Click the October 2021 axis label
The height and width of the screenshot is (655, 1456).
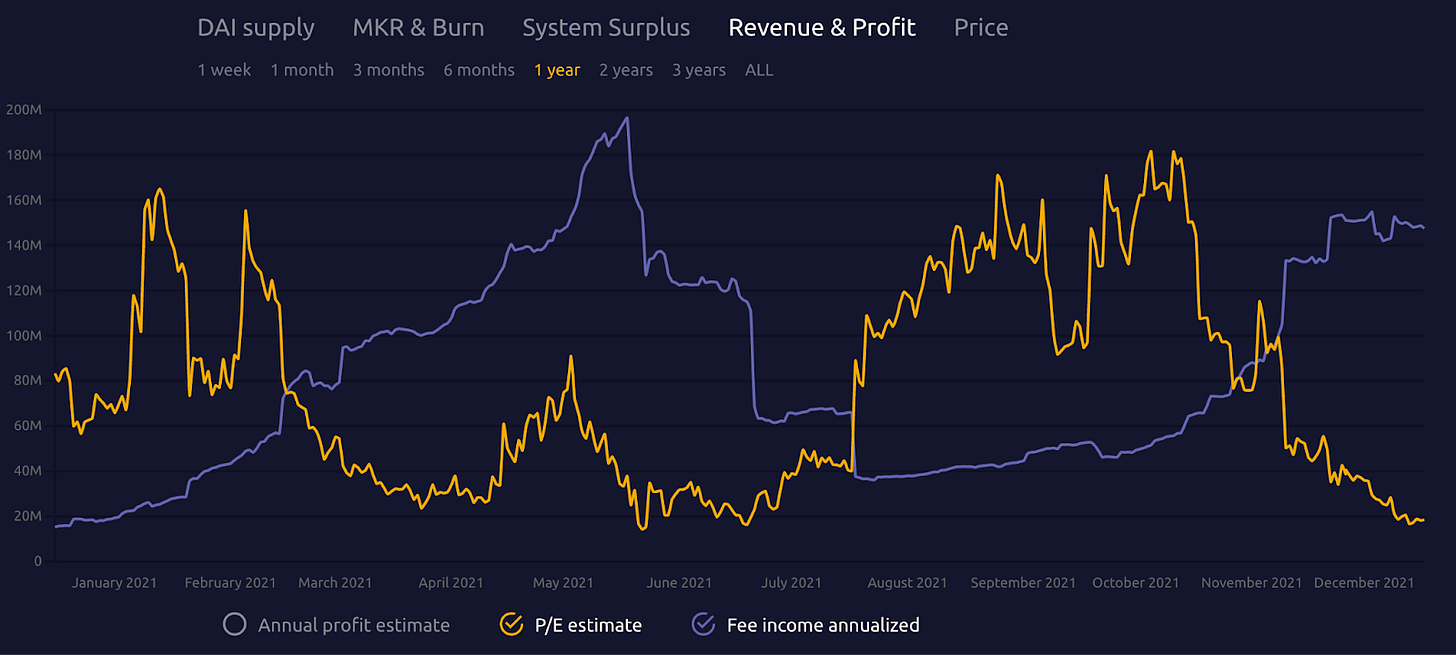coord(1135,583)
